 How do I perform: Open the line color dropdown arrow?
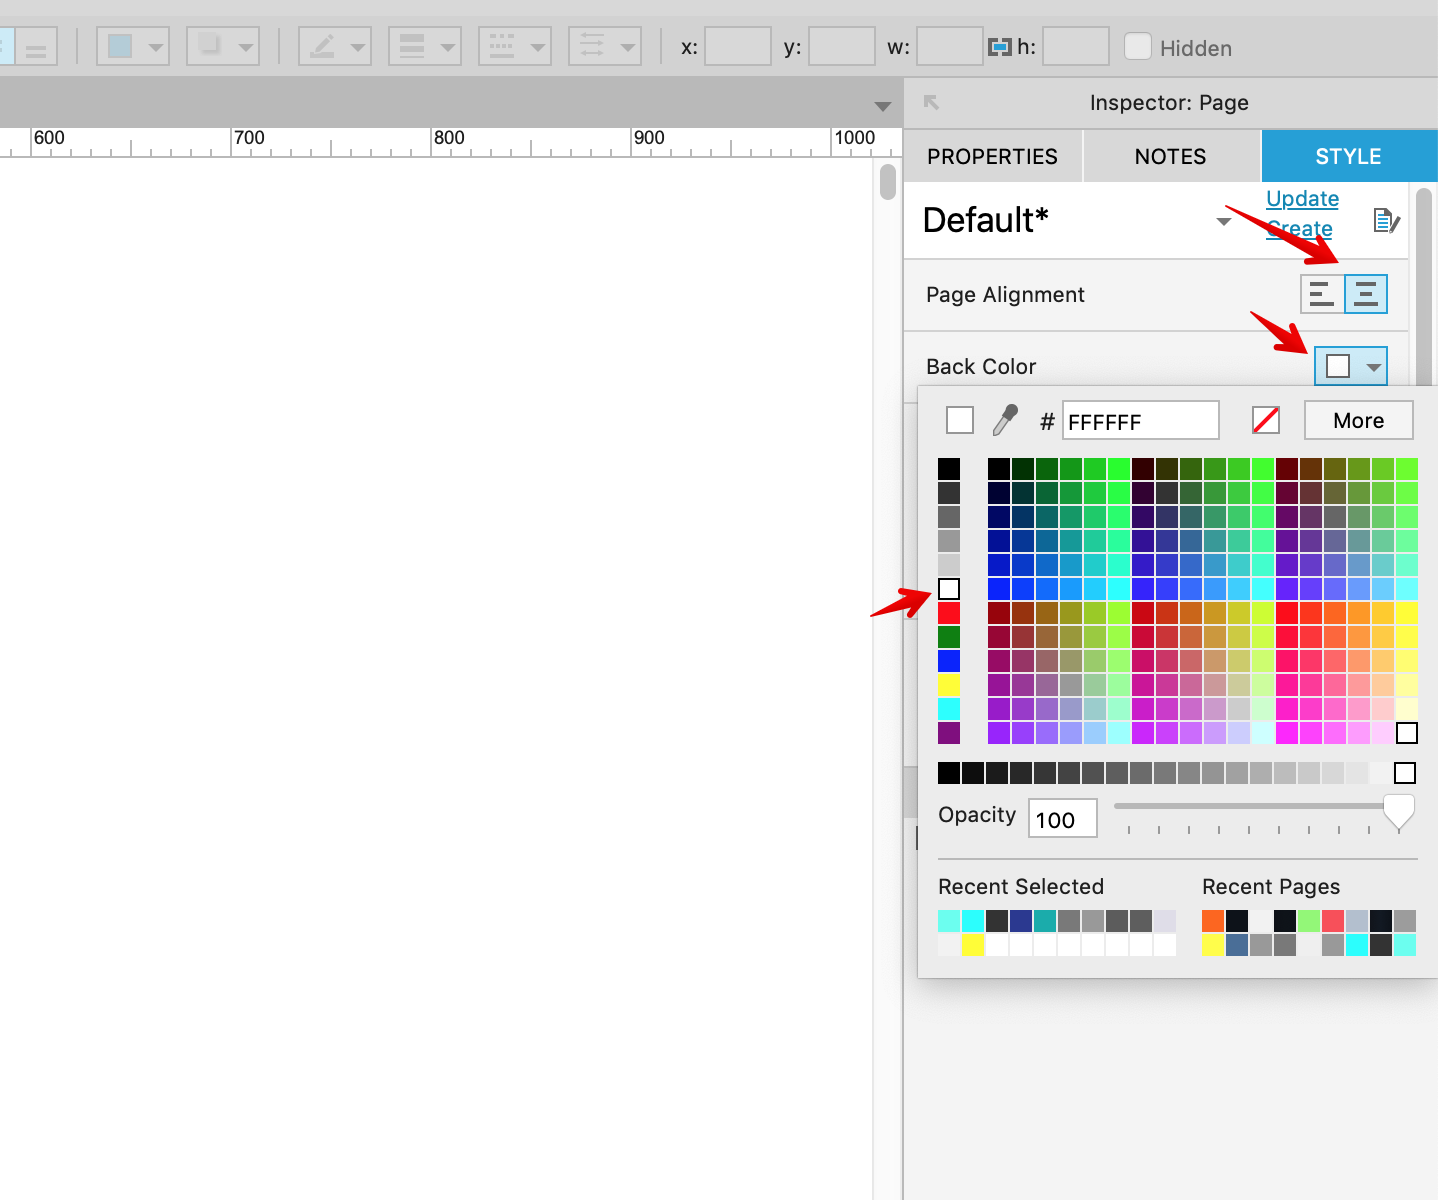[358, 47]
